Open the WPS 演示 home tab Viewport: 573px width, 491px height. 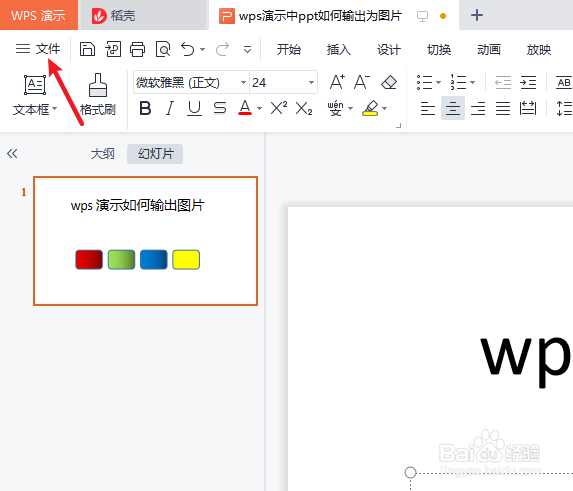tap(38, 16)
